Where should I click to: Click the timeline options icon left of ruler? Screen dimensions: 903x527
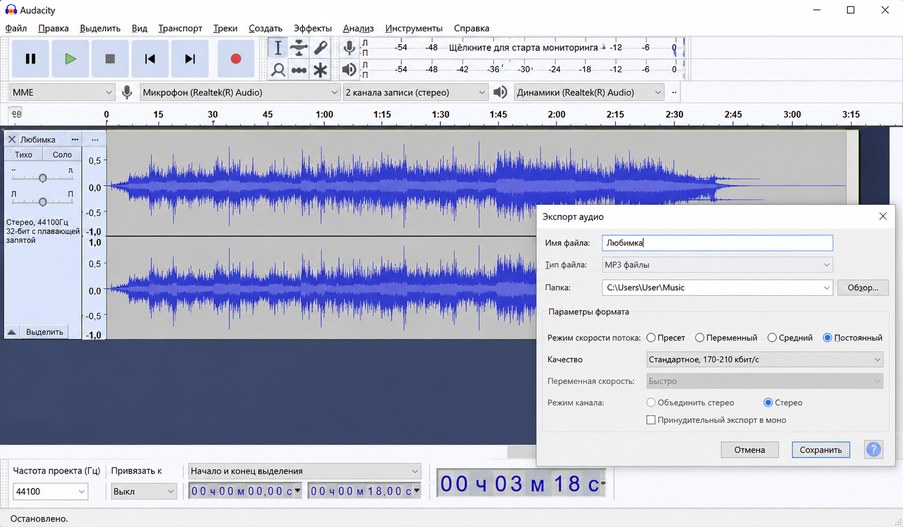click(x=16, y=114)
